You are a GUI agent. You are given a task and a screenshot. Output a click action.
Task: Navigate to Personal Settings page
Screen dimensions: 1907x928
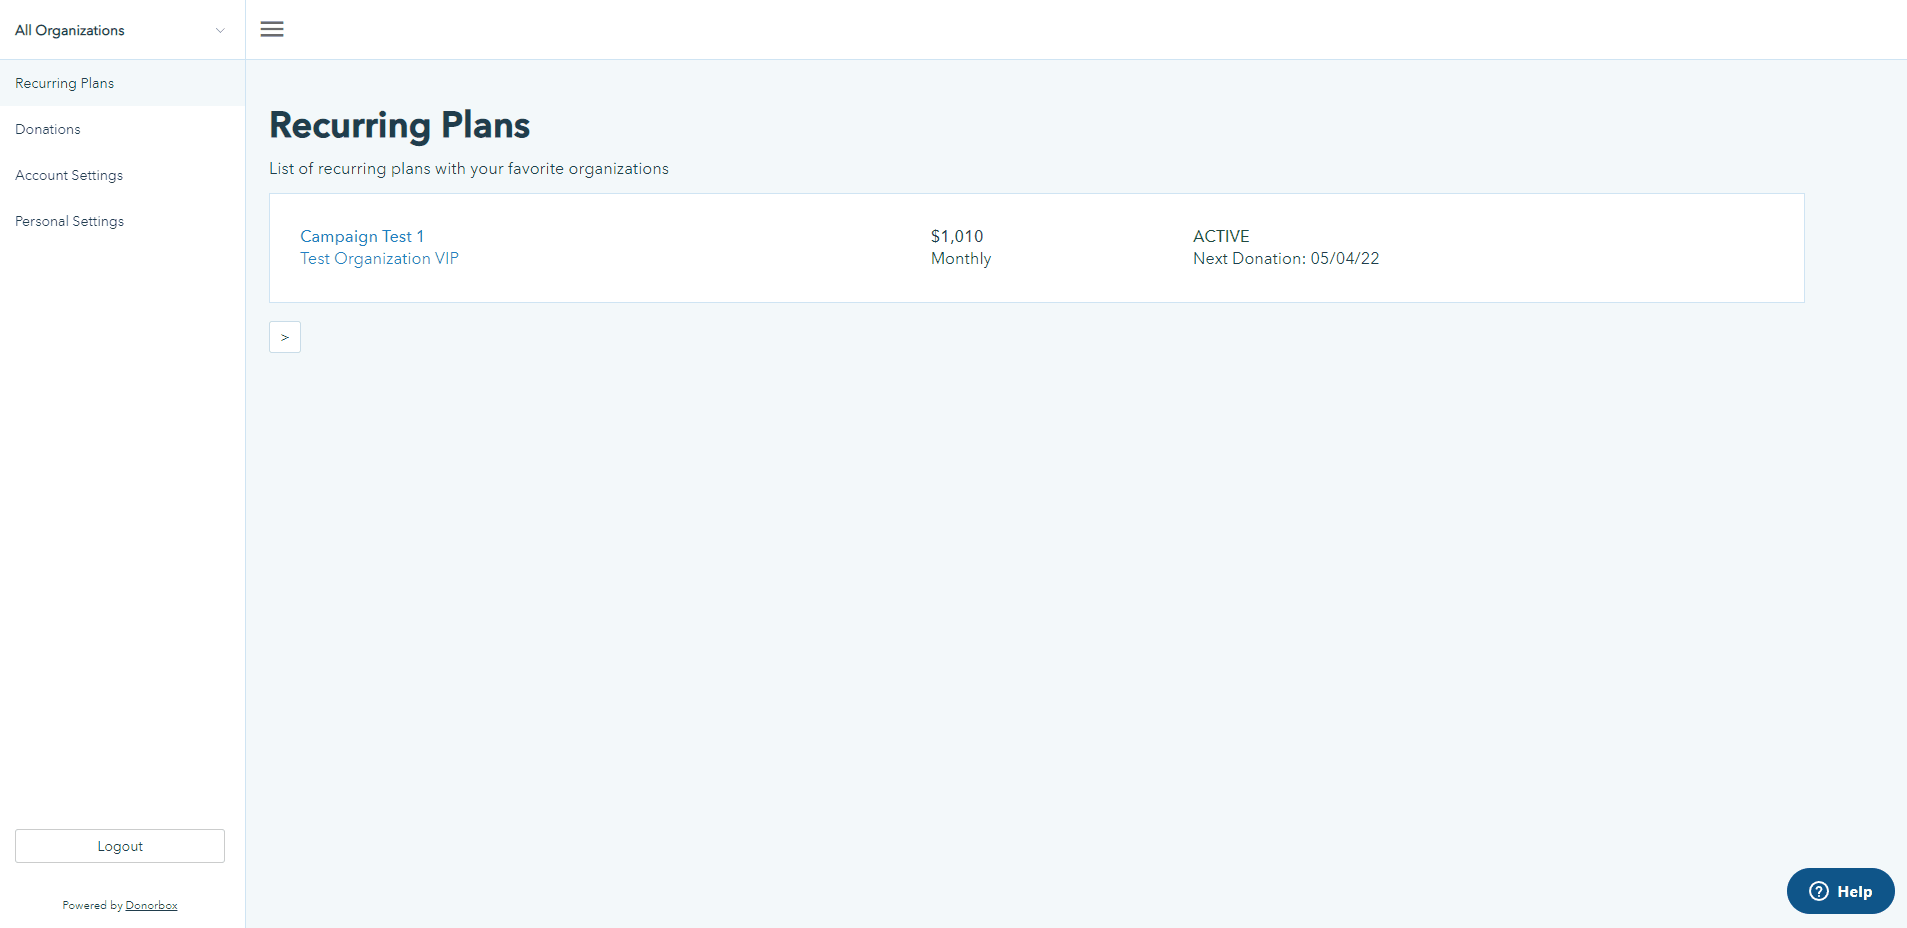[x=70, y=221]
